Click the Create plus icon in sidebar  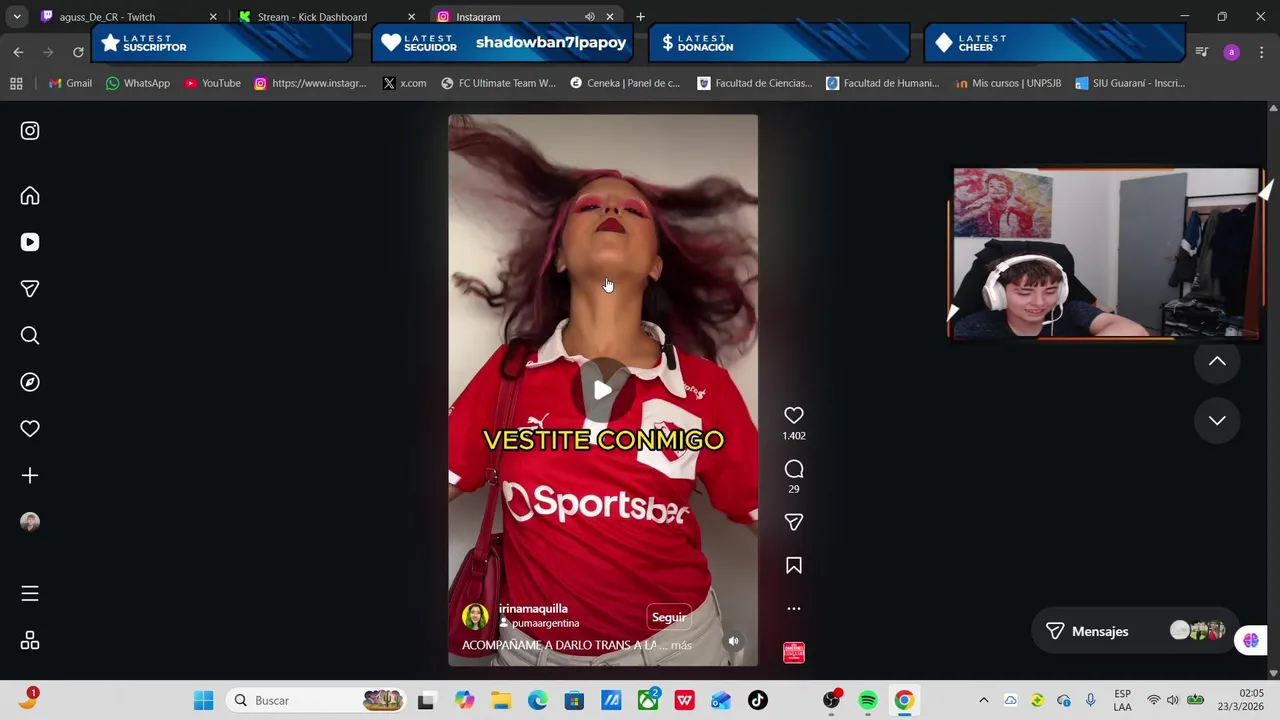click(x=30, y=476)
